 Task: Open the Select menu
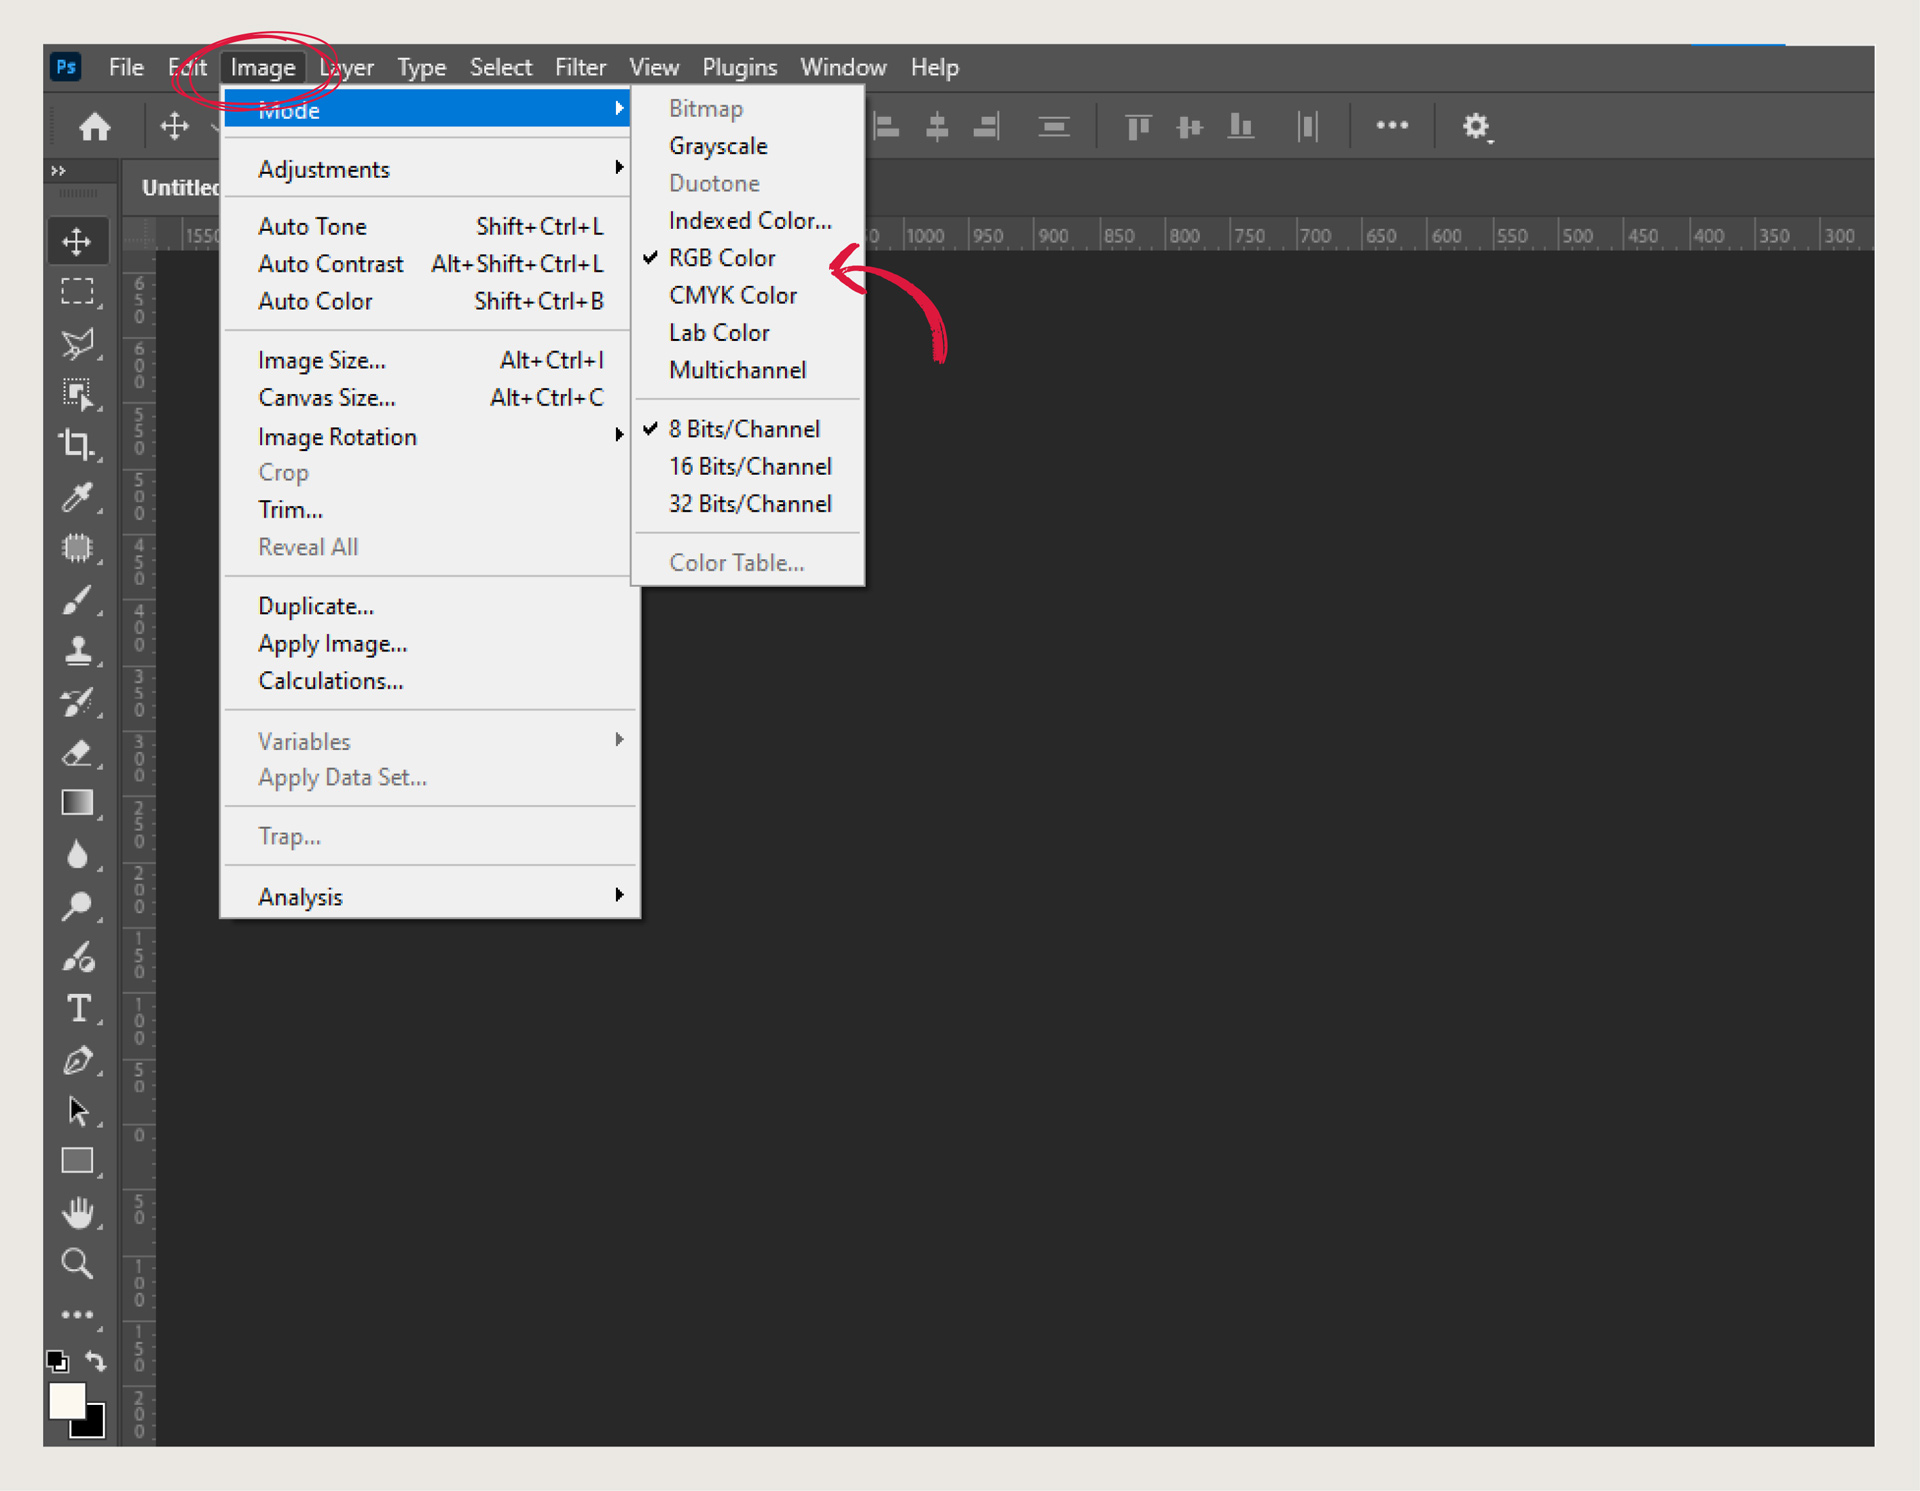coord(500,67)
